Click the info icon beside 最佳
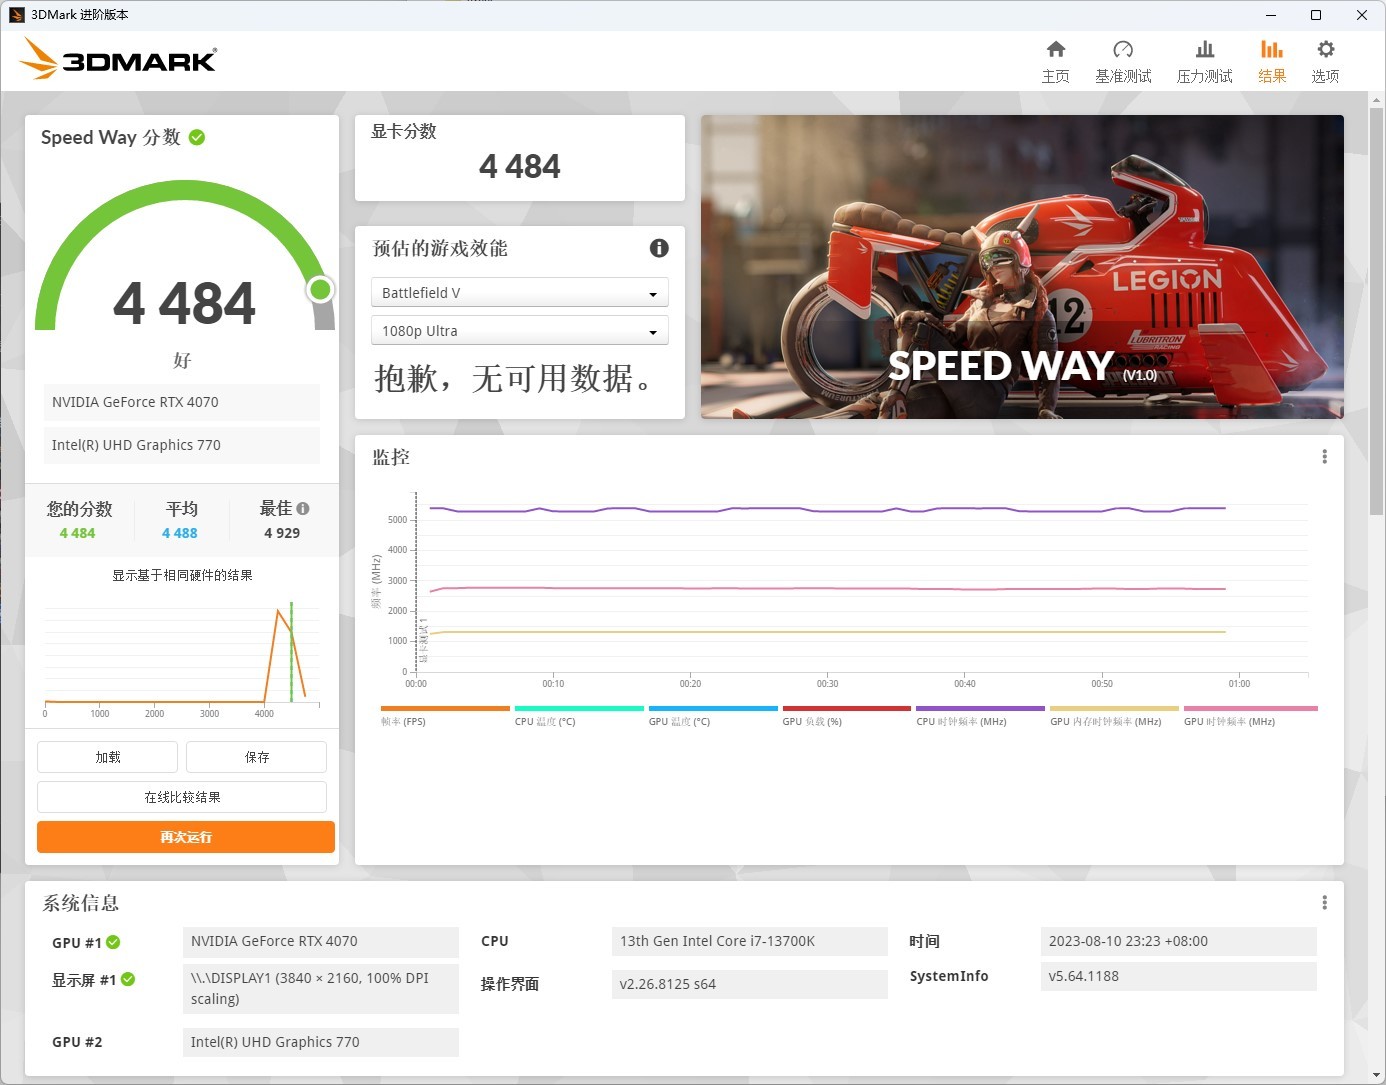This screenshot has height=1085, width=1386. [x=303, y=508]
